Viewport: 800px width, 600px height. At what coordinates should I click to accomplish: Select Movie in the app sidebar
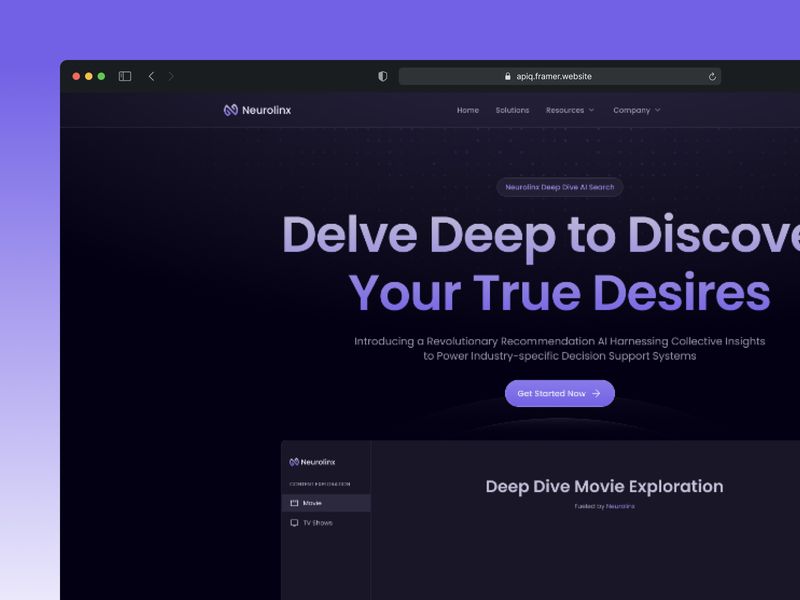coord(326,503)
